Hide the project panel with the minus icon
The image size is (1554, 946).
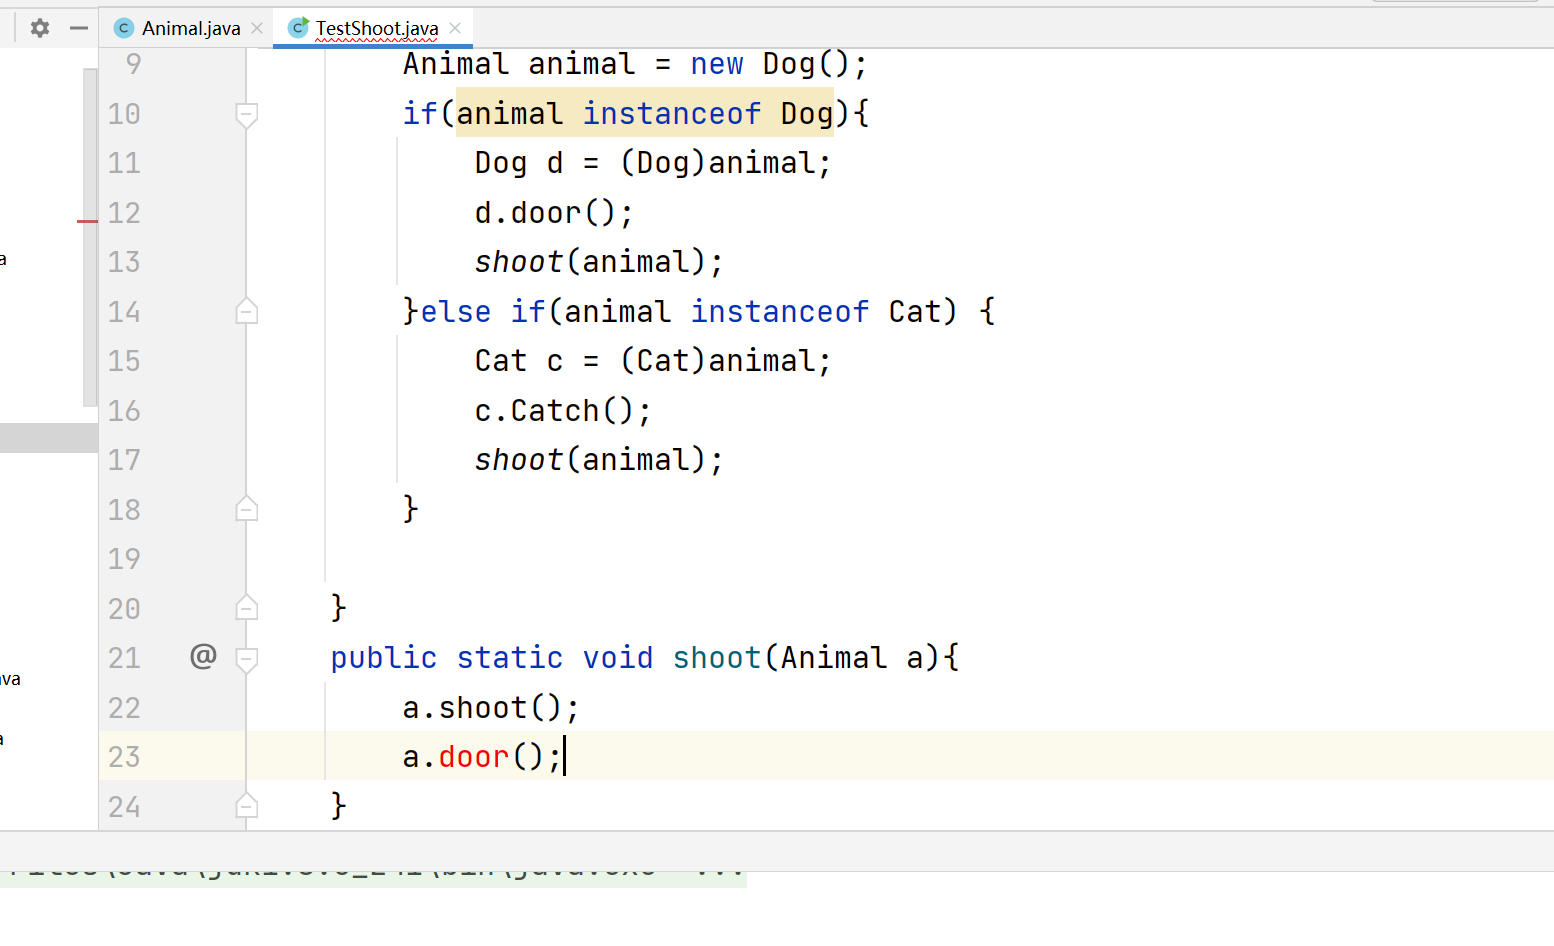[79, 28]
